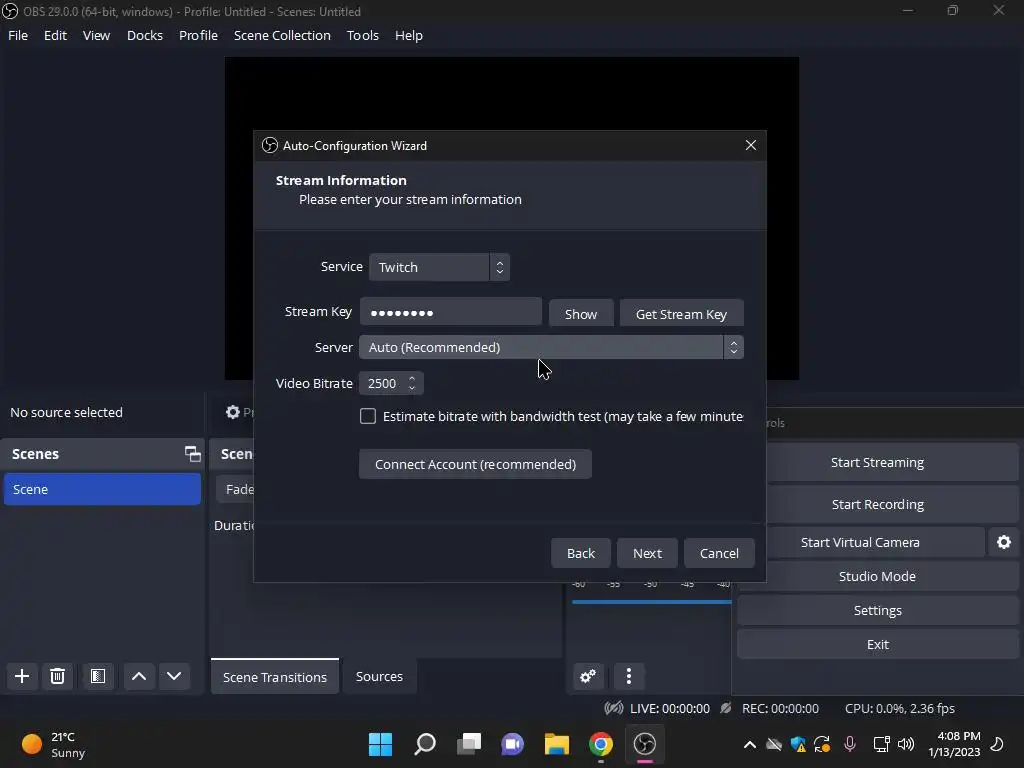Open volume icon in system tray

[906, 744]
